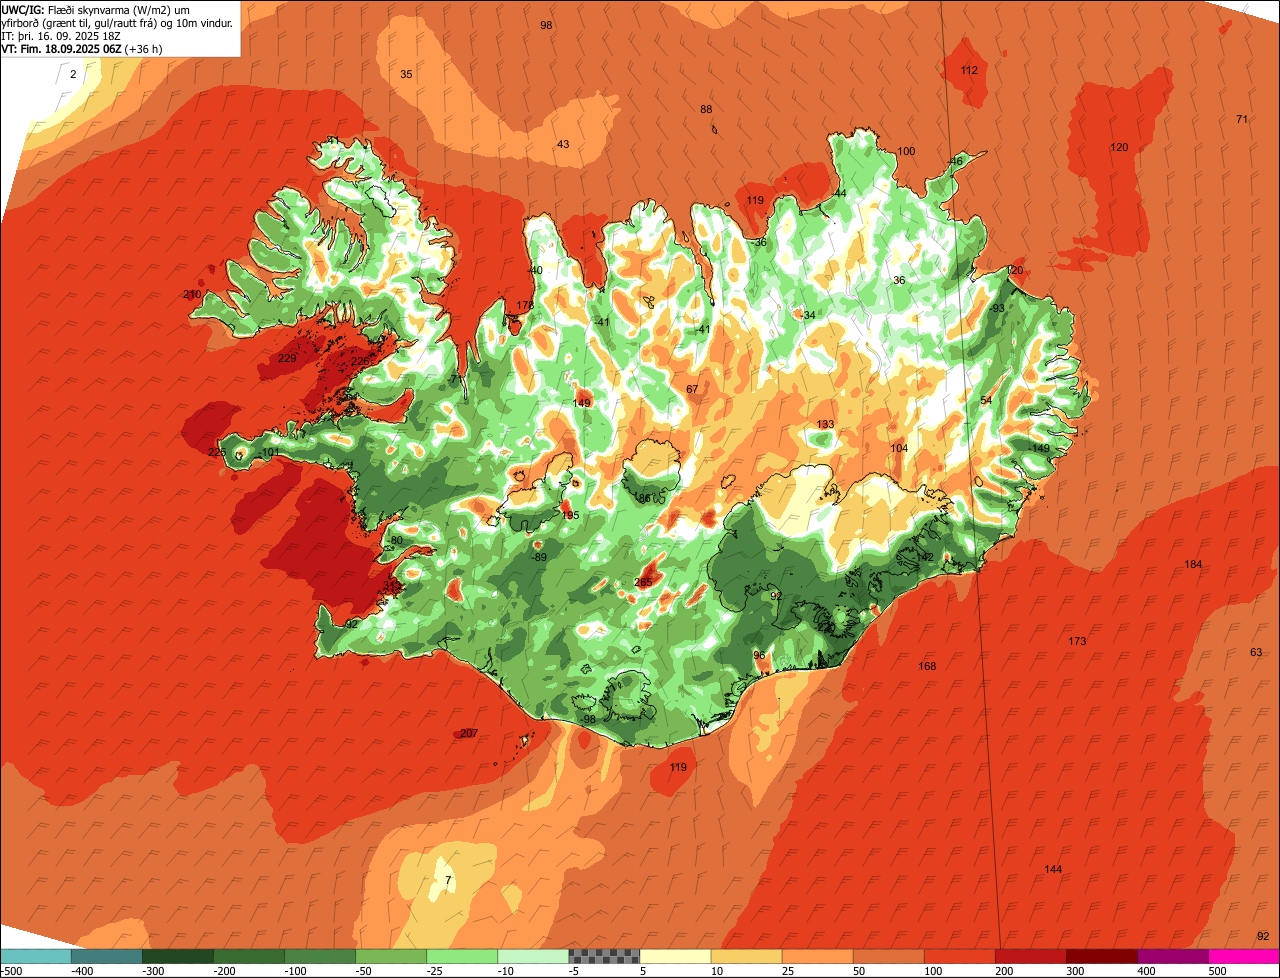
Task: Select the dark green -200 to -100 swatch
Action: [249, 956]
